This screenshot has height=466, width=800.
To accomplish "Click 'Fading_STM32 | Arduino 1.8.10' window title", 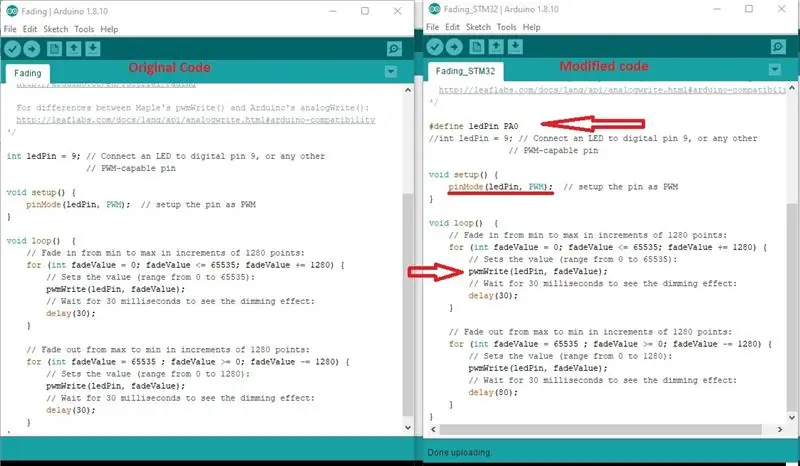I will (501, 9).
